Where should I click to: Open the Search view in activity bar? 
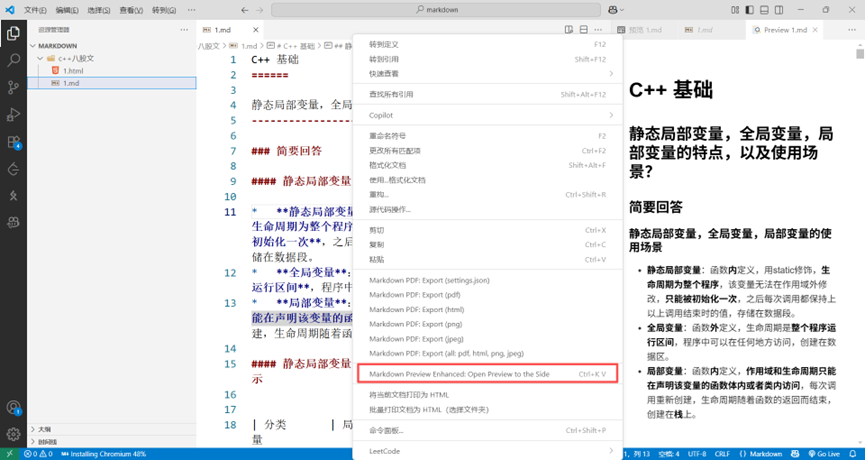[x=13, y=60]
